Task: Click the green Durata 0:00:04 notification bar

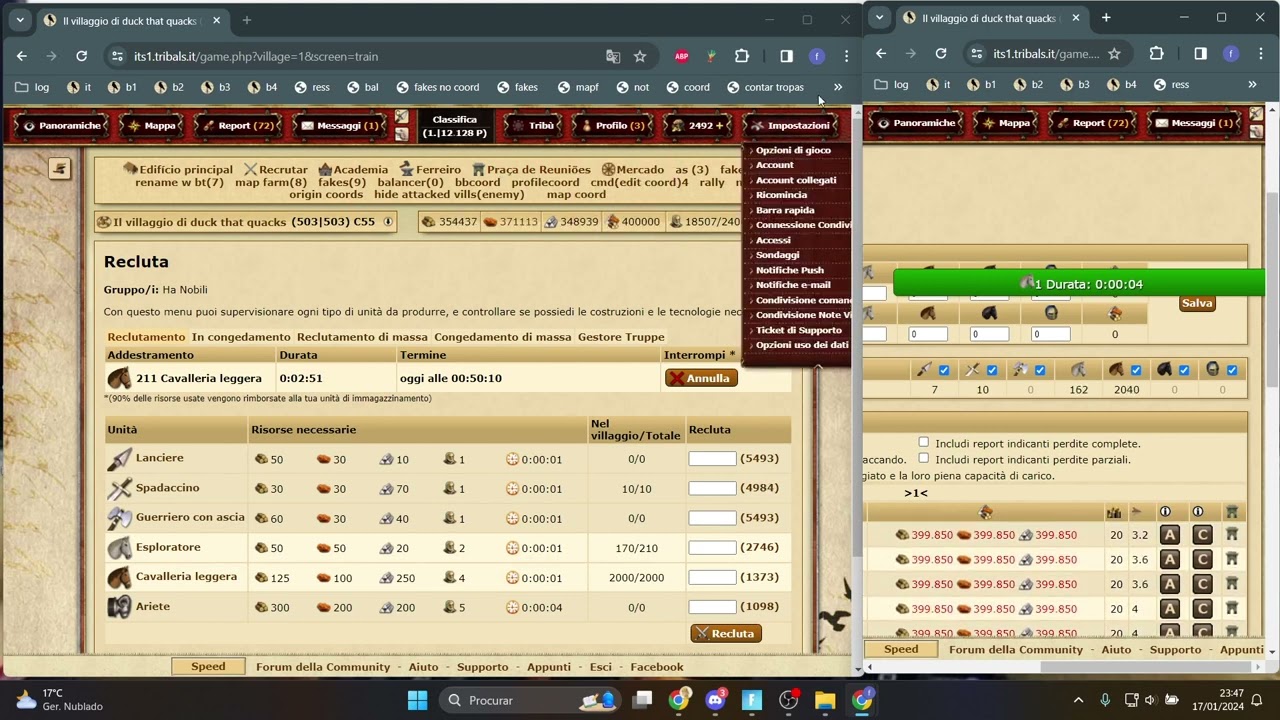Action: 1080,284
